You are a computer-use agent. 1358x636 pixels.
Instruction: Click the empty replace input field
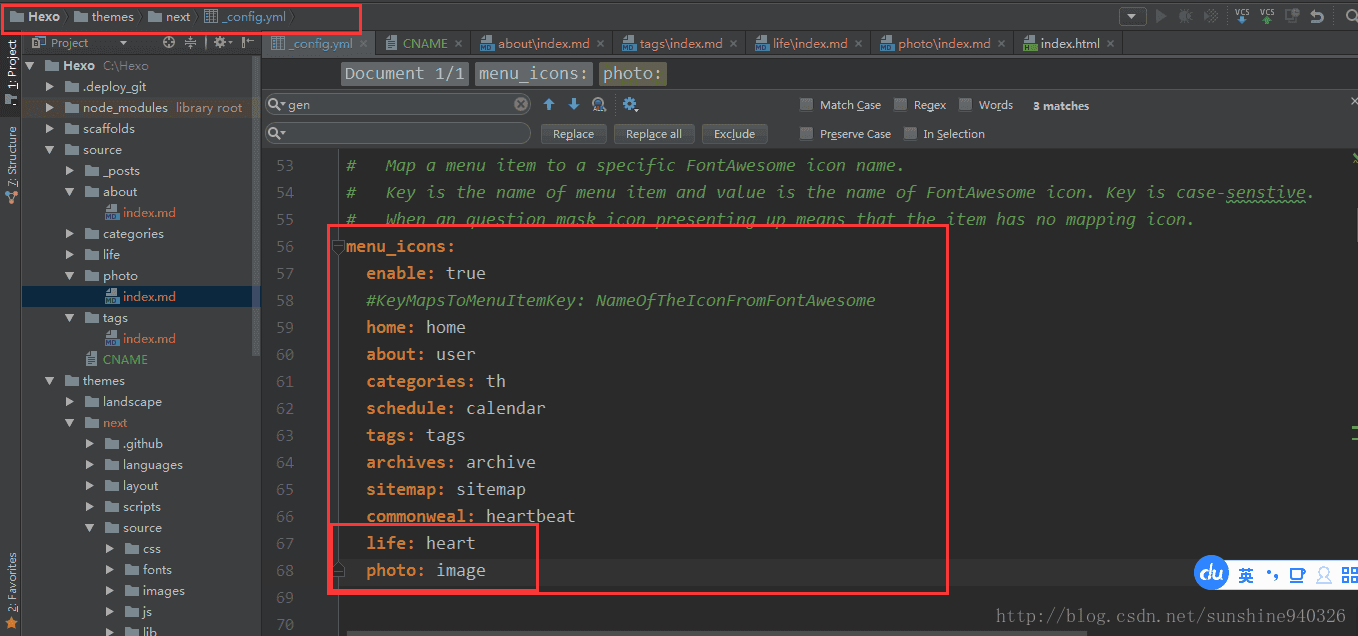398,133
